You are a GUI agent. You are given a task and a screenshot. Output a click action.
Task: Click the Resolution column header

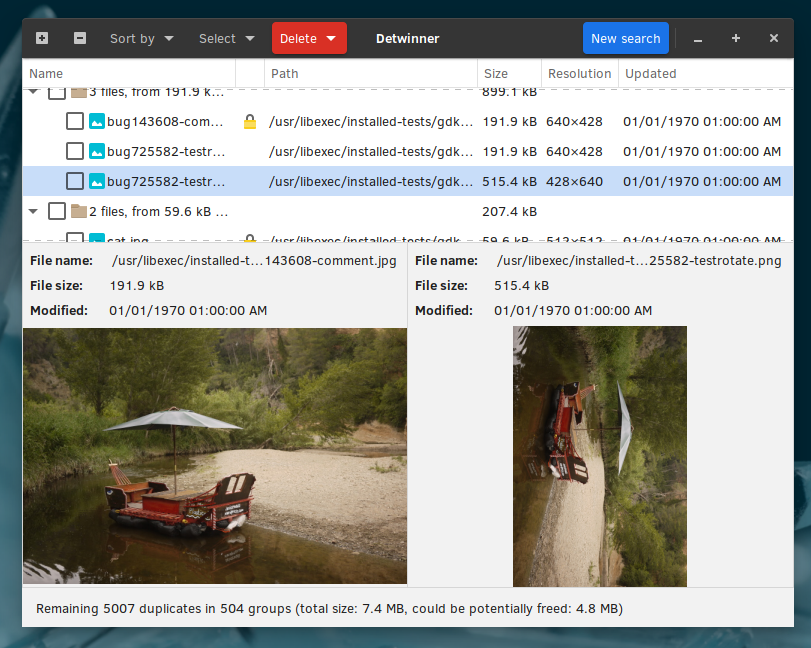click(x=579, y=73)
